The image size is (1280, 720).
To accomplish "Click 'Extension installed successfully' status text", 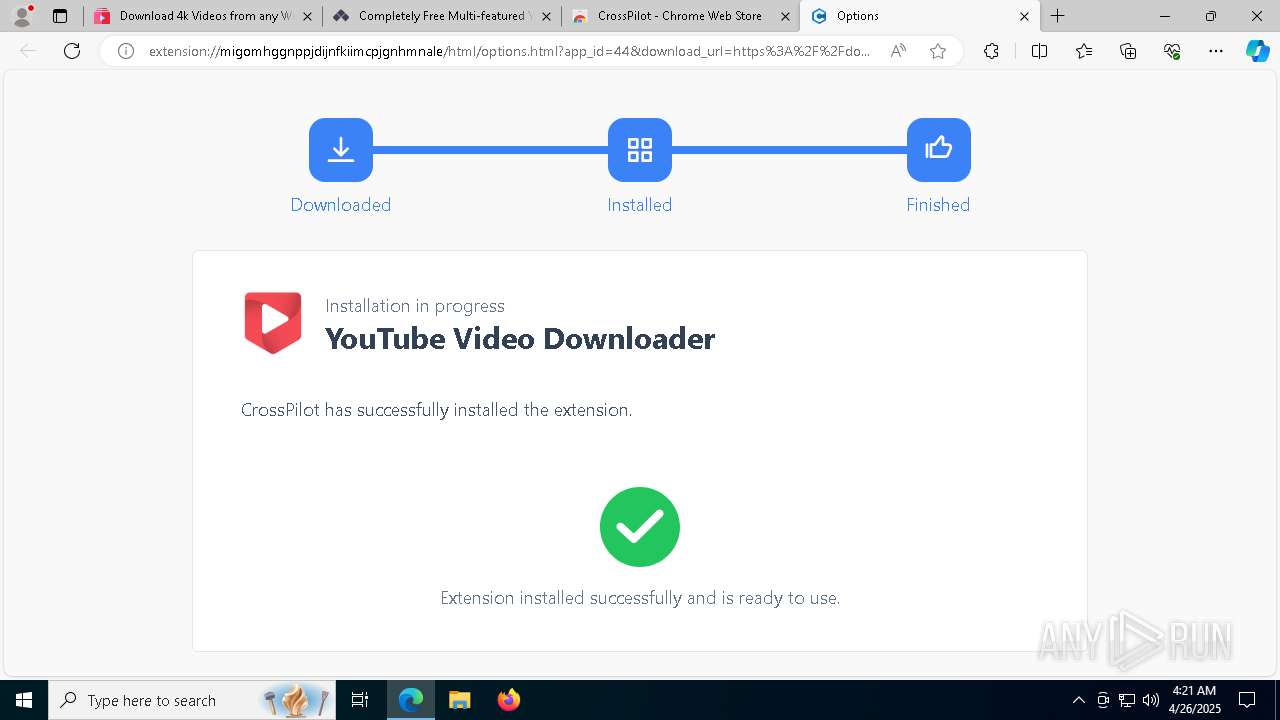I will pos(640,598).
